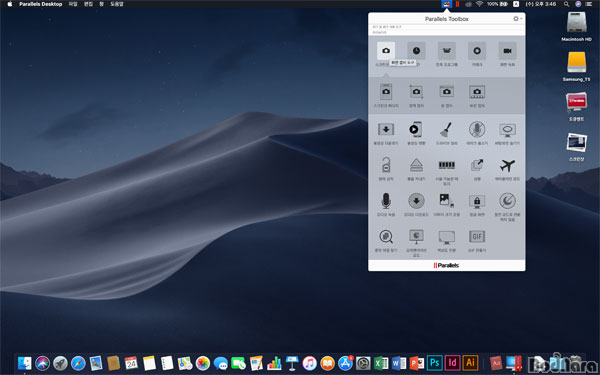Open the 파일 menu
Viewport: 600px width, 375px height.
coord(73,4)
